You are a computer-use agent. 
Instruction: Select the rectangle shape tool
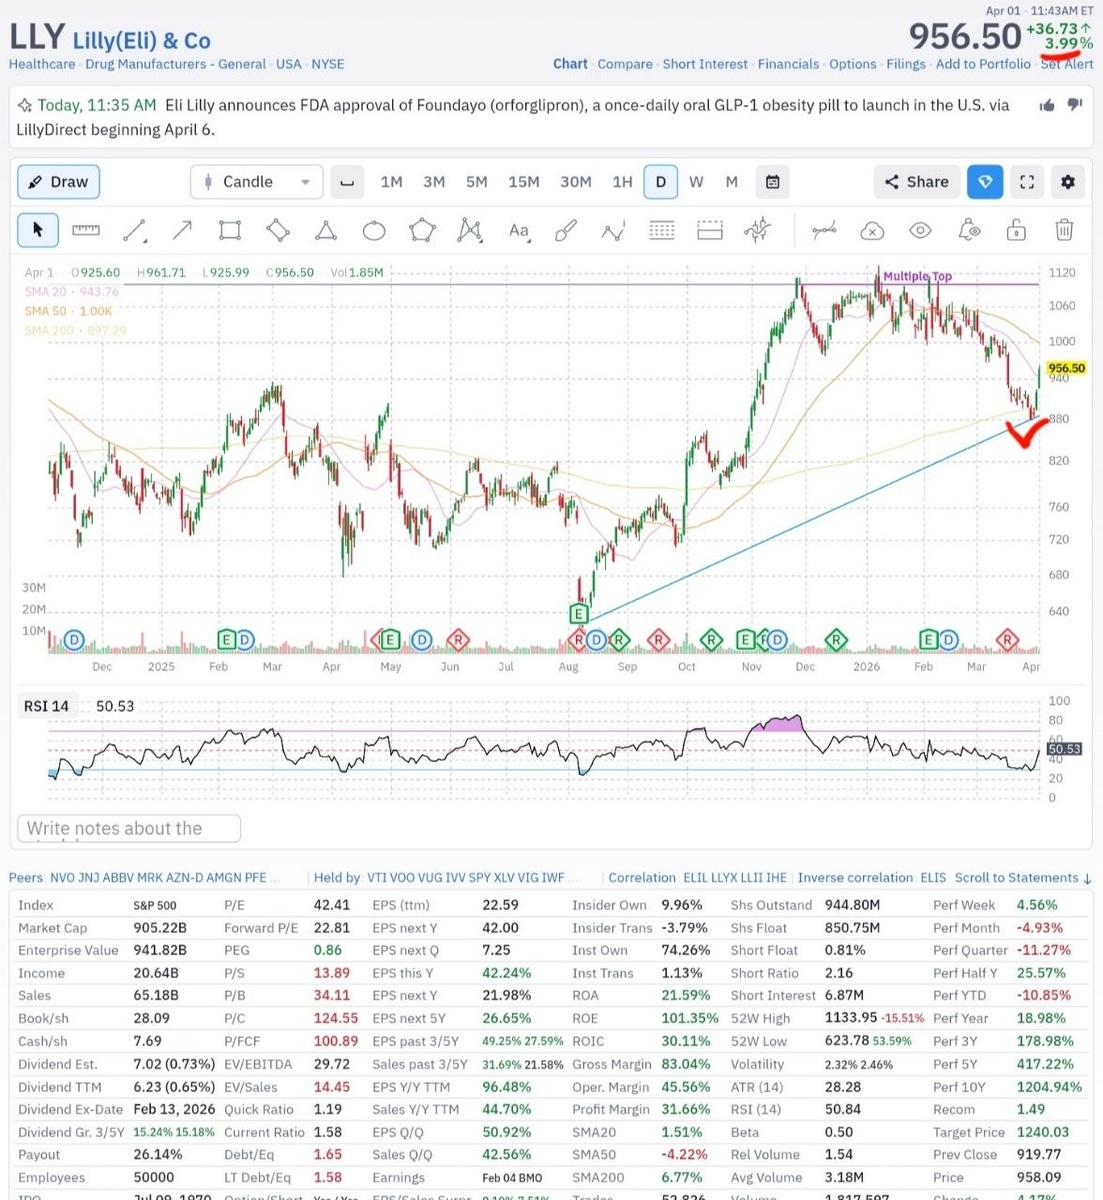[x=230, y=230]
